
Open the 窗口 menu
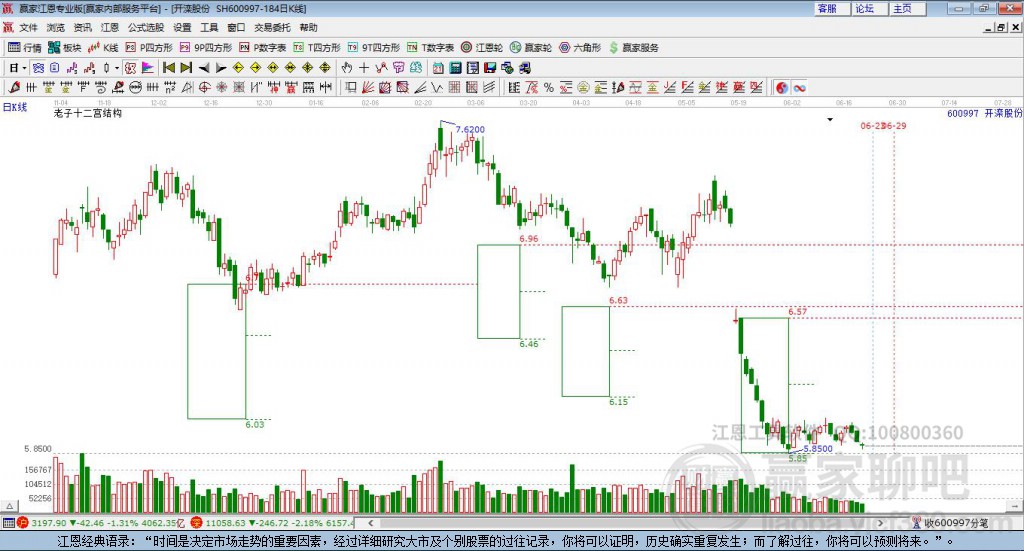(x=236, y=27)
